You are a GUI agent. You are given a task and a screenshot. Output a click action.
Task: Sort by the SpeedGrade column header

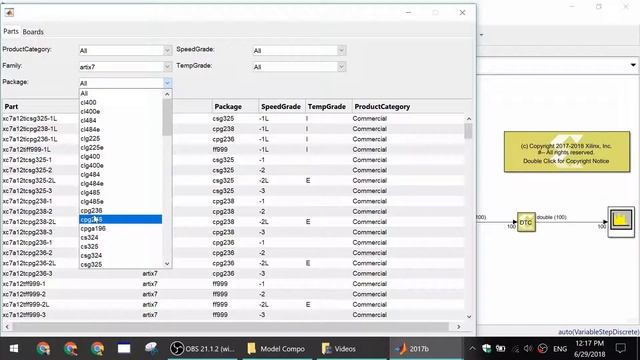281,107
